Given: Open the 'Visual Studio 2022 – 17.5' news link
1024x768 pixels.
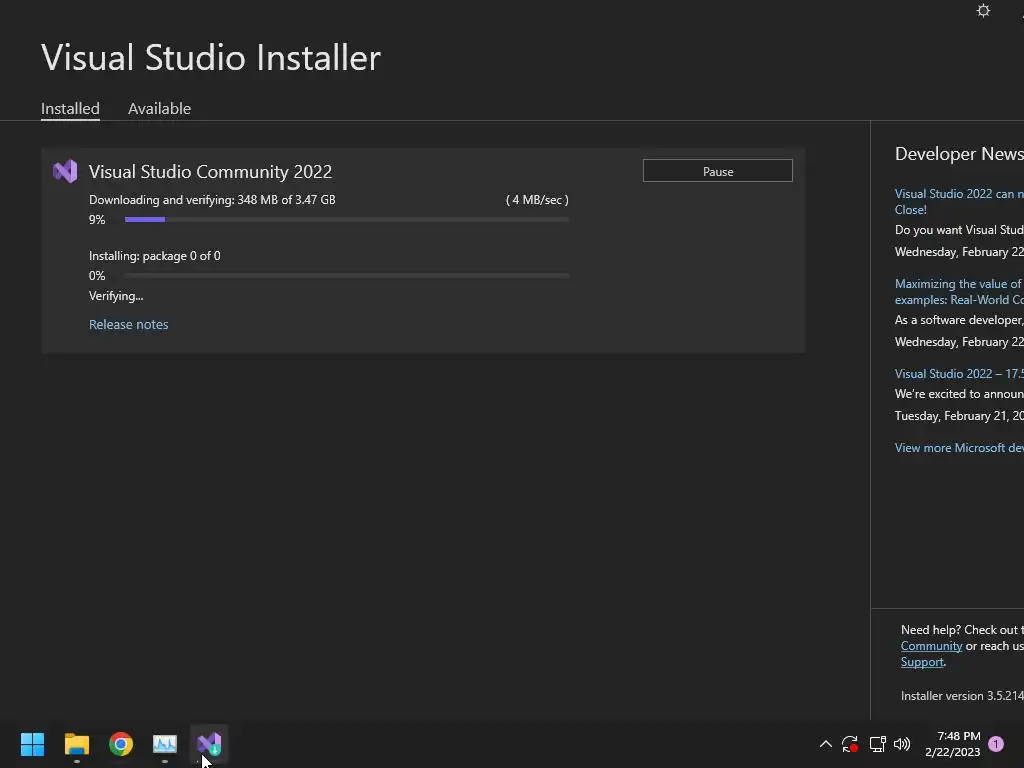Looking at the screenshot, I should click(959, 374).
